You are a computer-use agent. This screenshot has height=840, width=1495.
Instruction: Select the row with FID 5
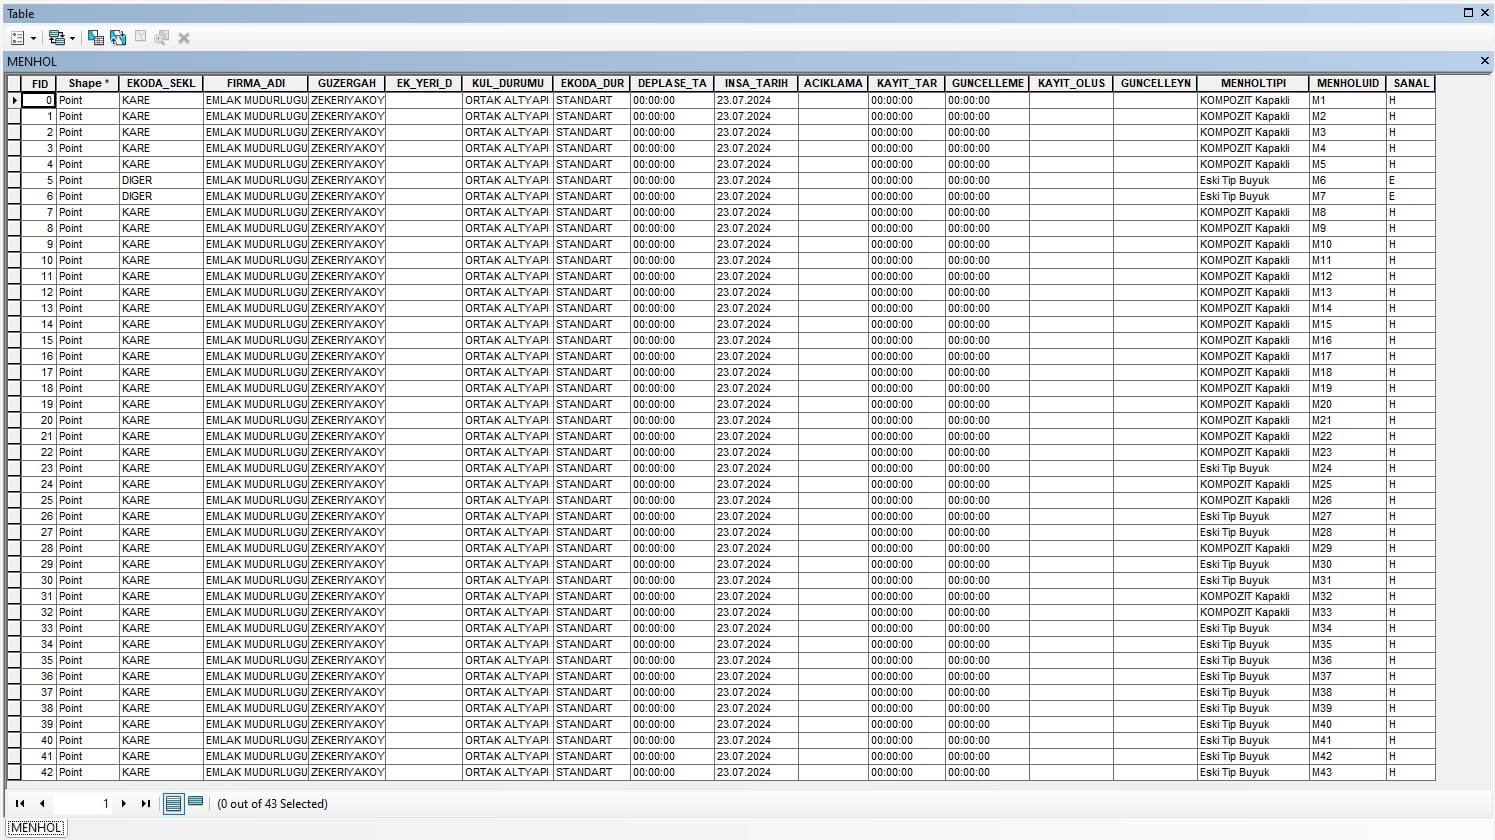point(14,181)
